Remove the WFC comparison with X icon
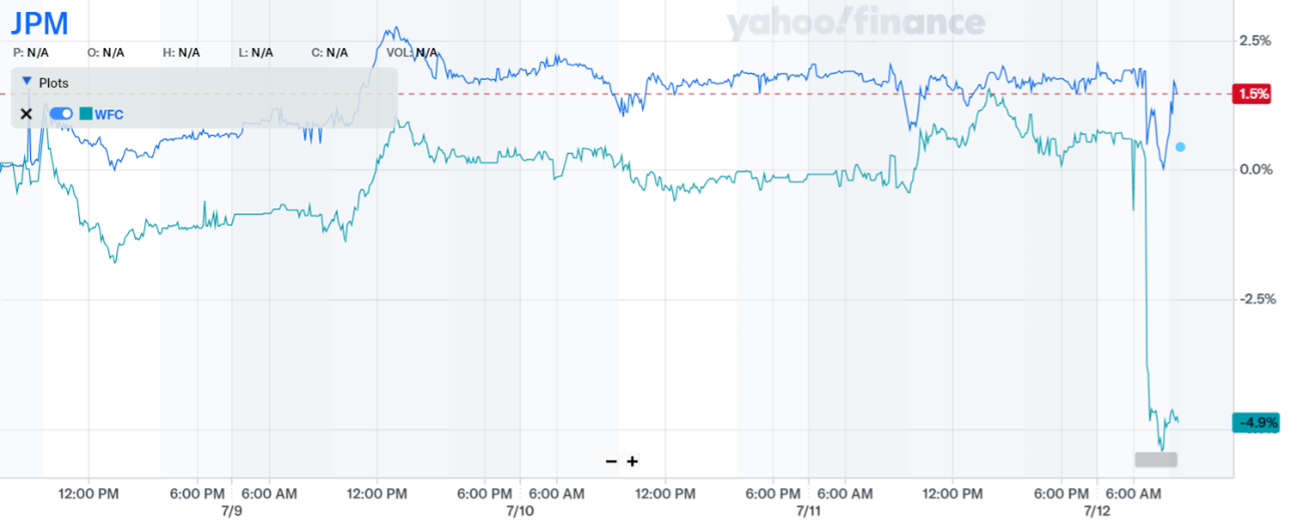 tap(27, 114)
